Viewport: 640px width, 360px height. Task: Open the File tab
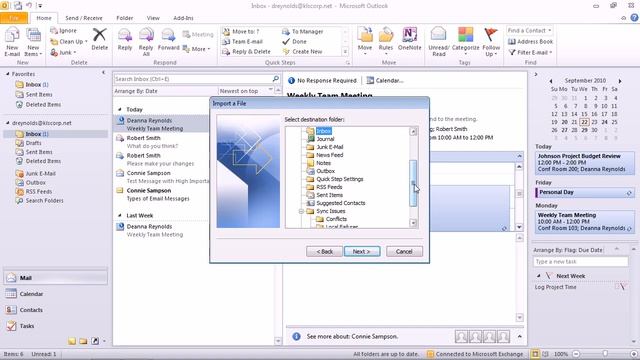tap(14, 18)
